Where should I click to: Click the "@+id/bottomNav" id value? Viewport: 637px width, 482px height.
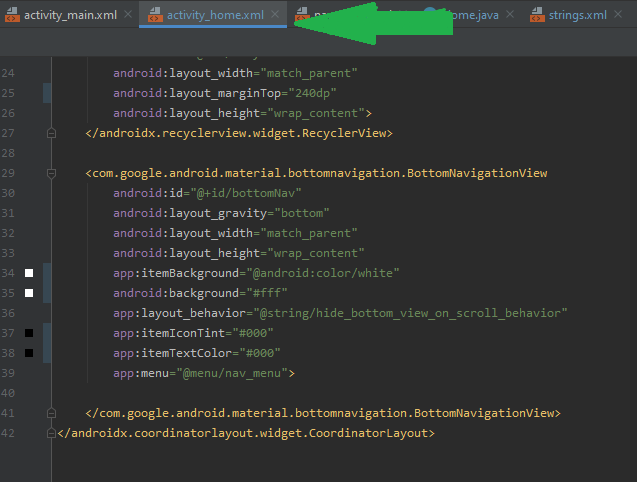pyautogui.click(x=246, y=193)
